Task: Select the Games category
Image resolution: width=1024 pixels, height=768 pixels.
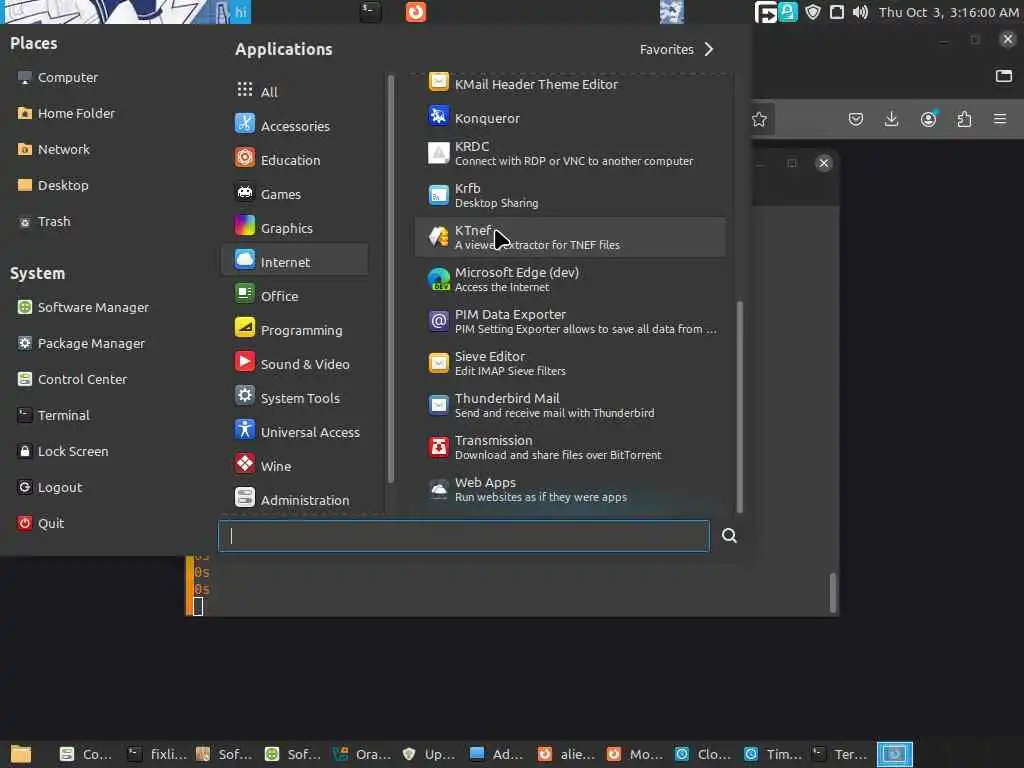Action: (x=295, y=193)
